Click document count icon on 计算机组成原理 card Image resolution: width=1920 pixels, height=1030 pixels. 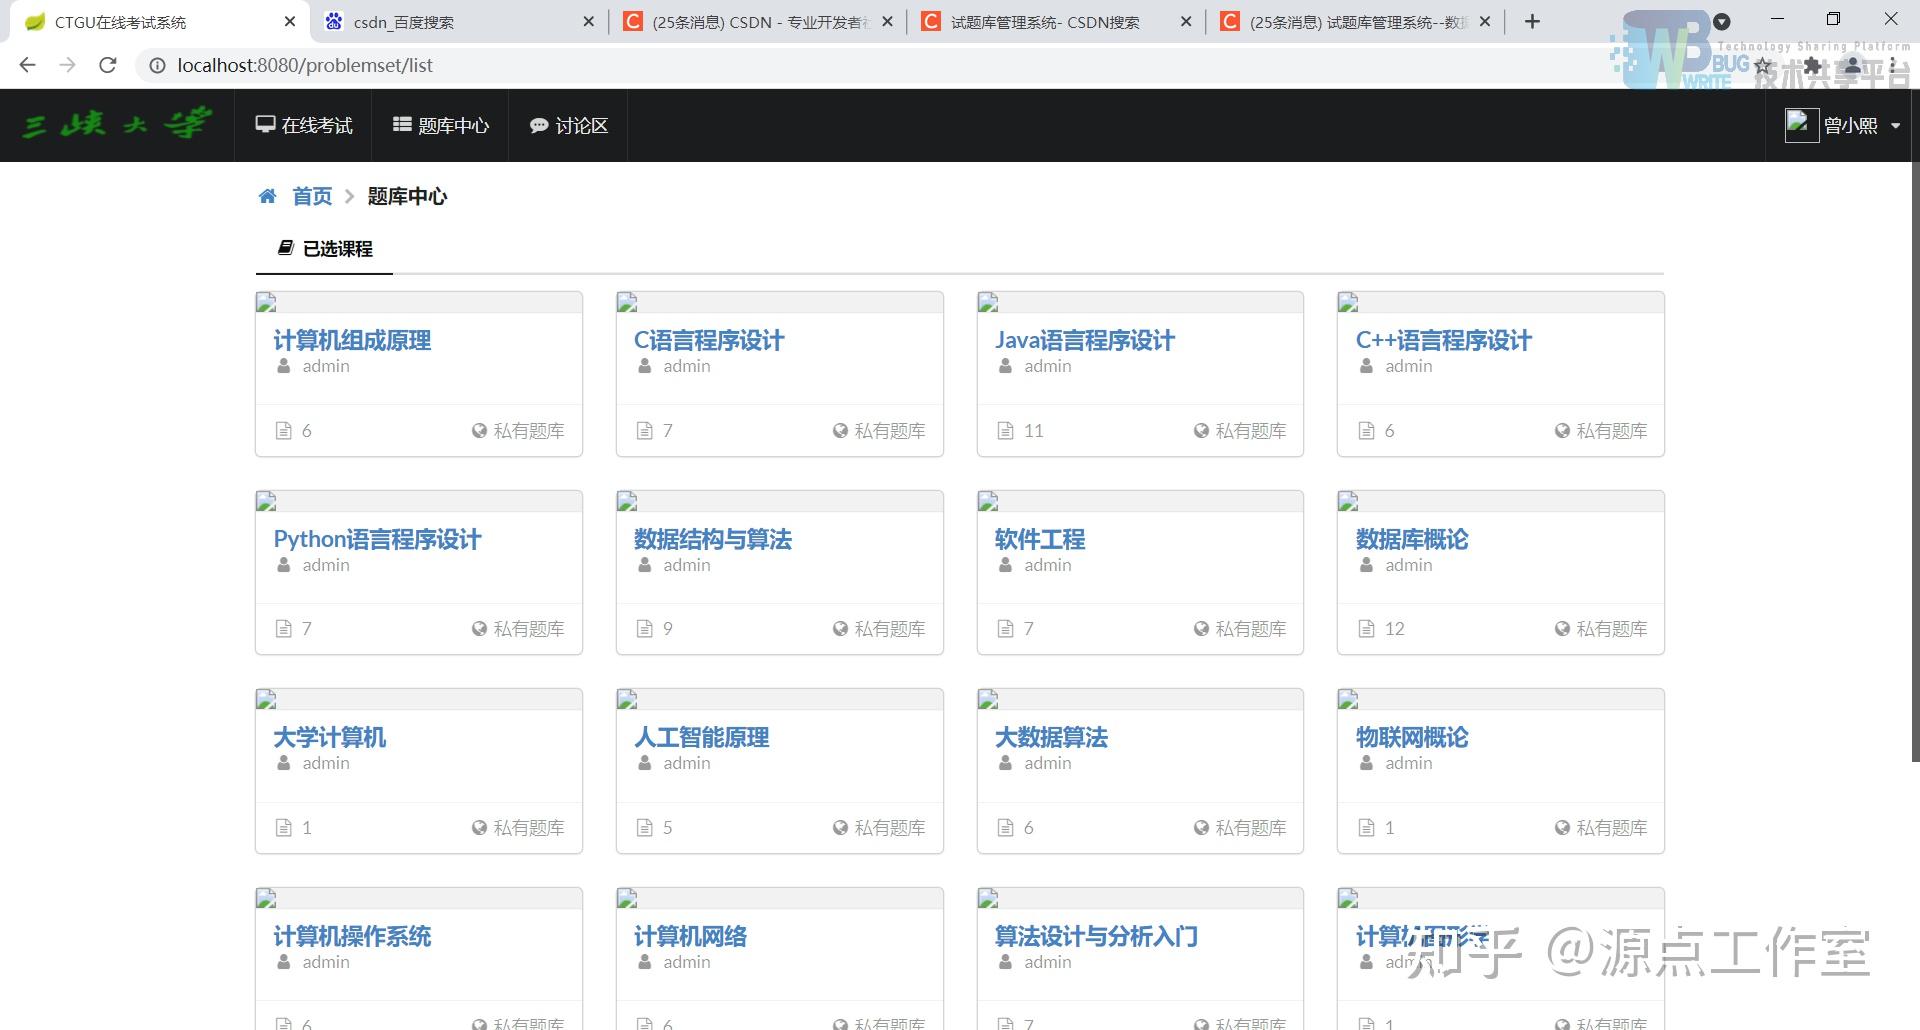(284, 431)
